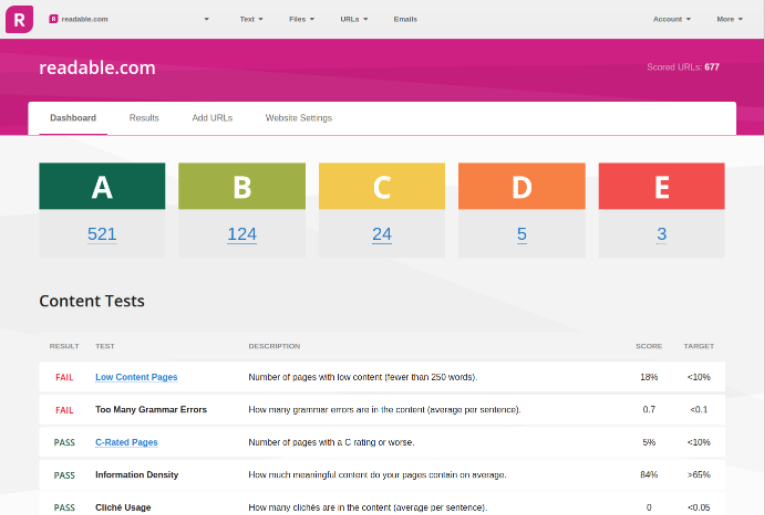Click the Content Tests heading
This screenshot has width=765, height=515.
pyautogui.click(x=92, y=301)
